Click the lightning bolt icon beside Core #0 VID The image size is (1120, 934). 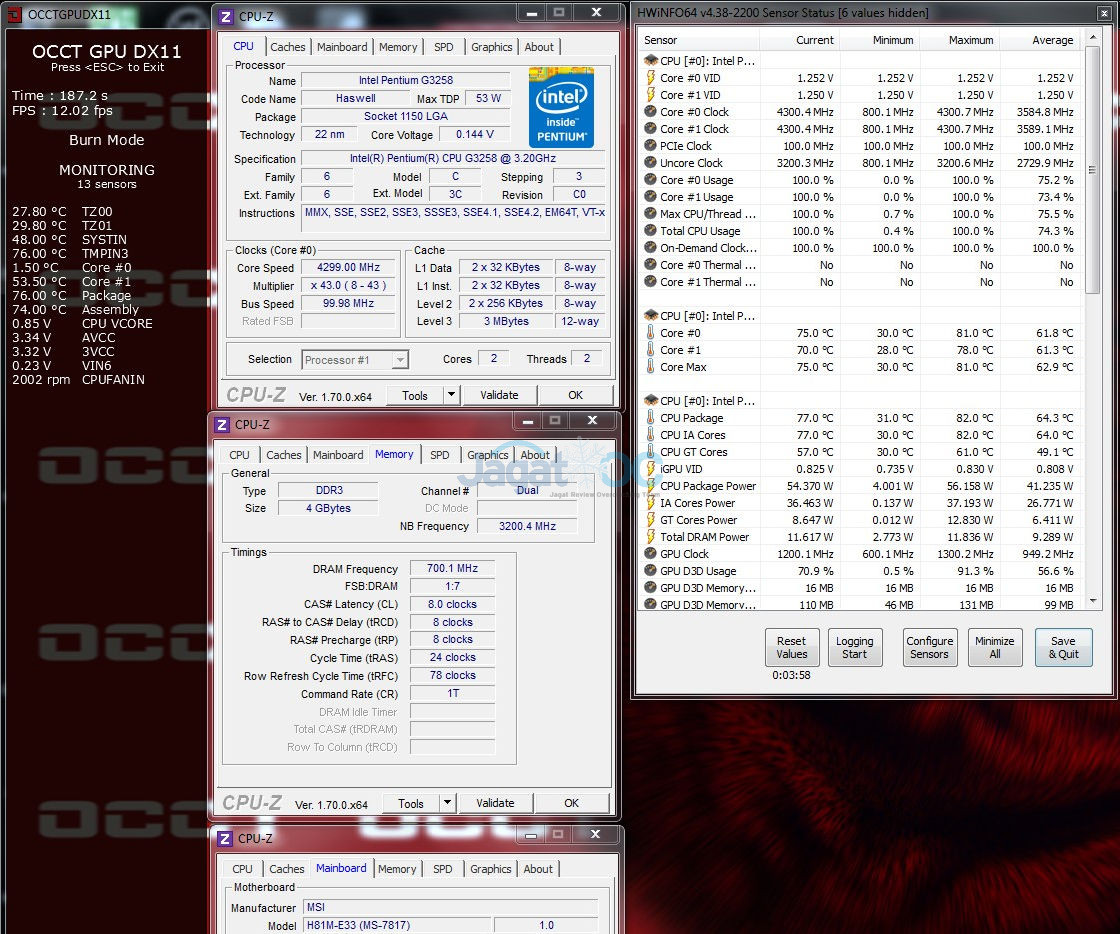651,78
